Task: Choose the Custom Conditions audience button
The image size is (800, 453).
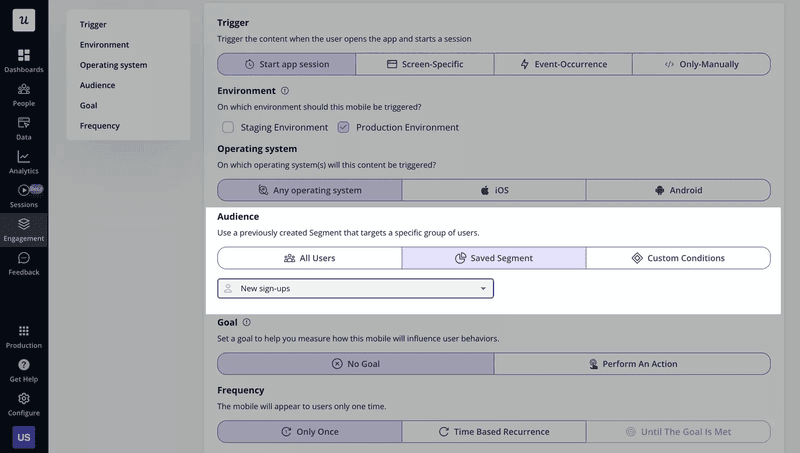Action: click(x=677, y=258)
